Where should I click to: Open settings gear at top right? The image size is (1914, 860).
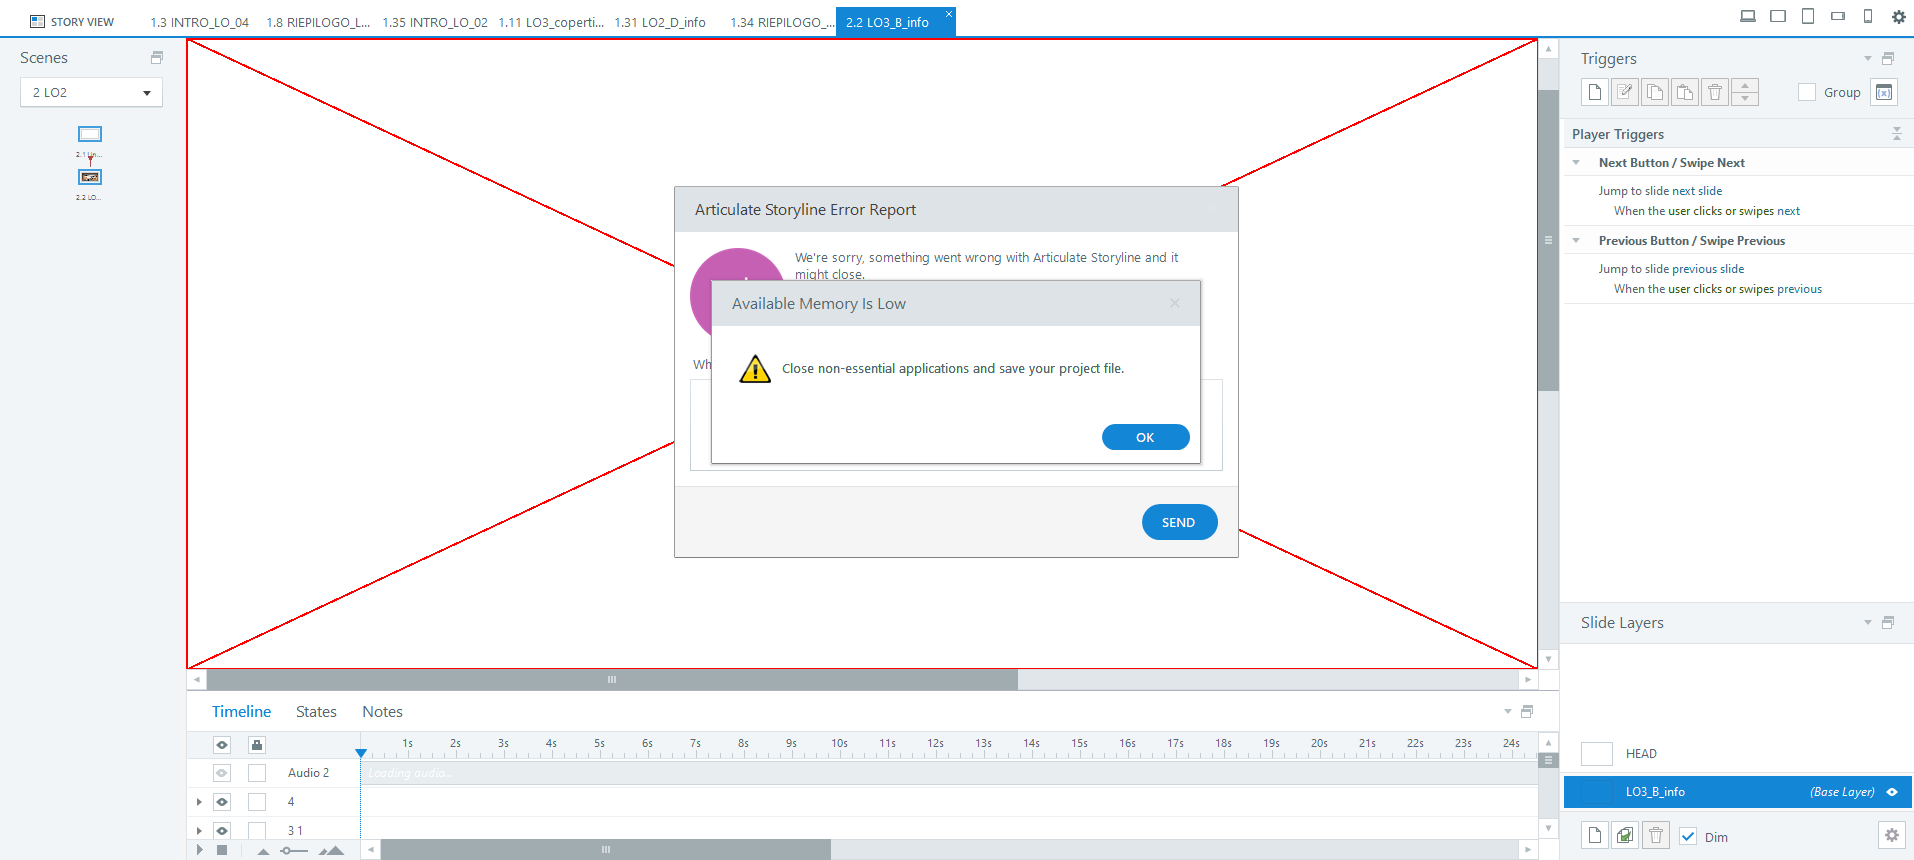tap(1898, 16)
